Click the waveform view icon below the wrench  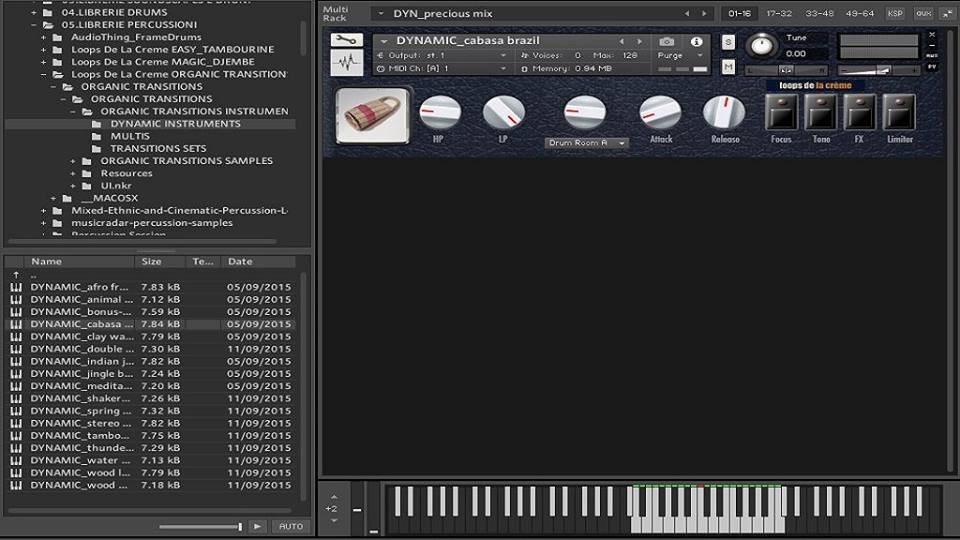pos(346,63)
